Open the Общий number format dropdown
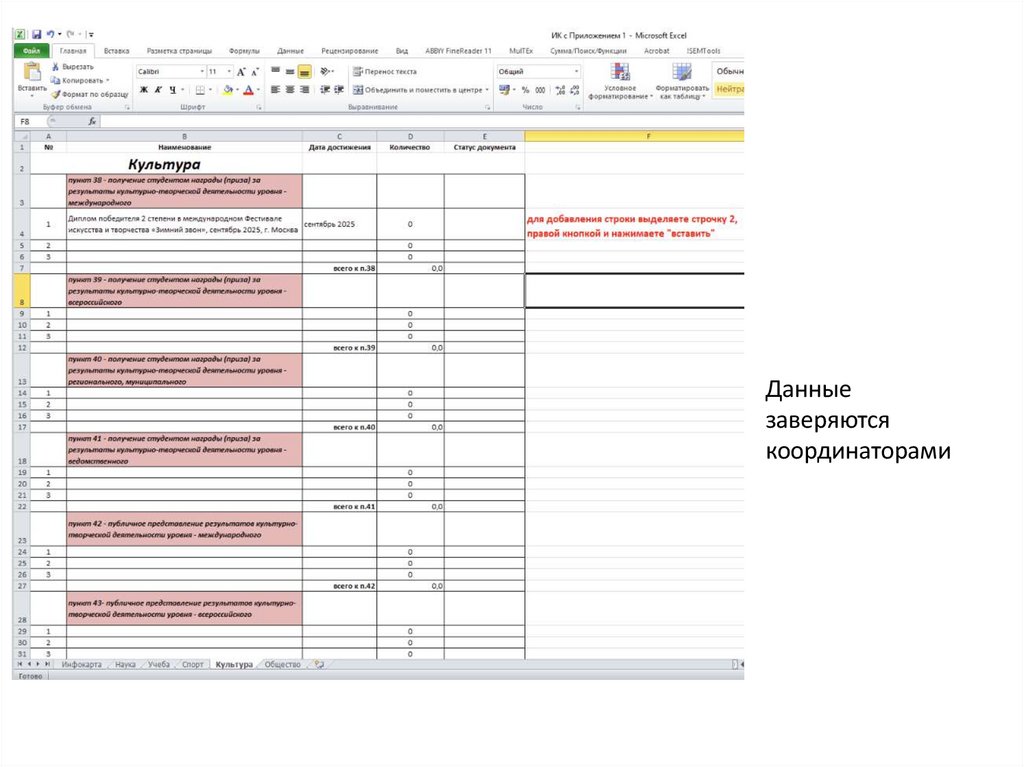This screenshot has height=767, width=1024. click(576, 71)
